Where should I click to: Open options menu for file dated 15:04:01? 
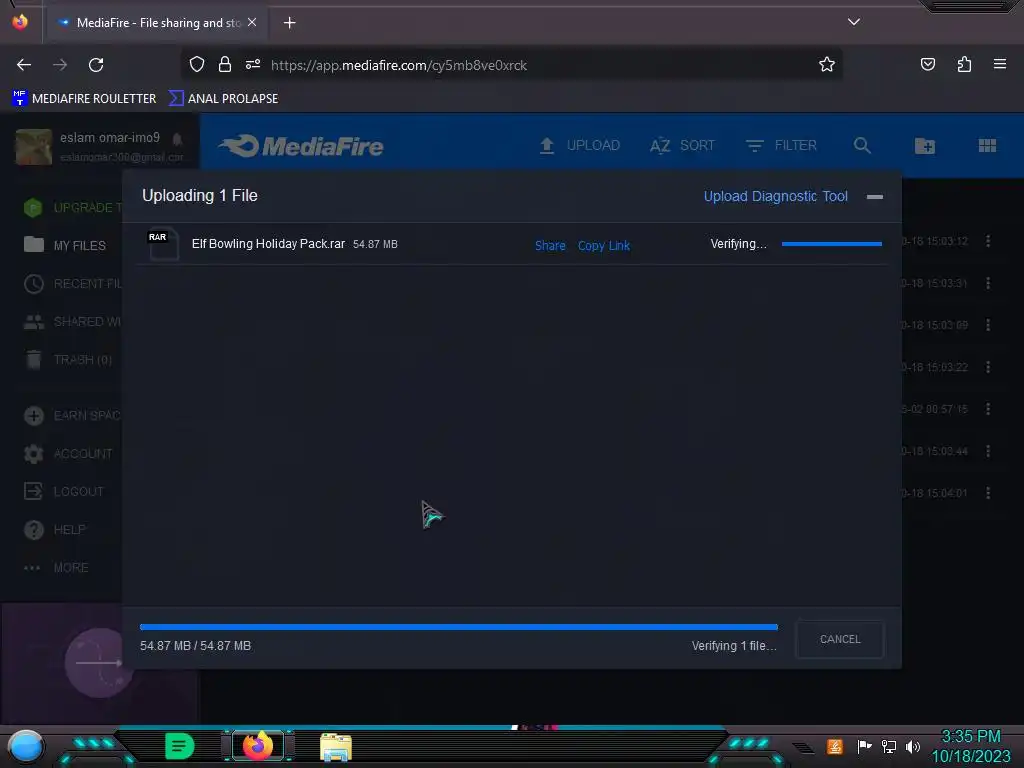coord(987,492)
